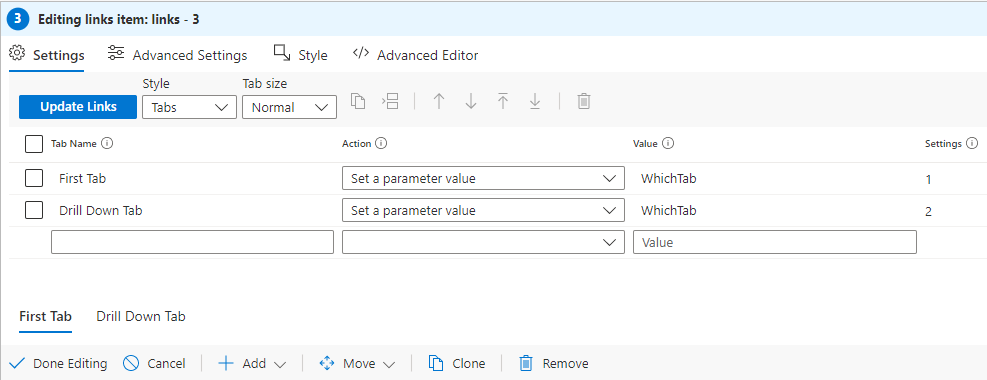
Task: Move selected link to bottom arrow
Action: [x=535, y=101]
